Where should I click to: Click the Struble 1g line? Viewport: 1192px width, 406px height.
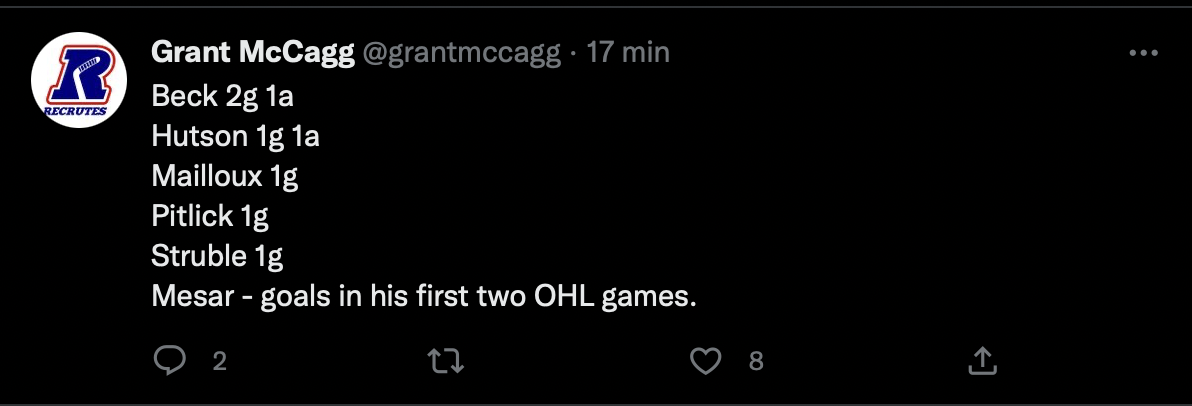tap(217, 256)
